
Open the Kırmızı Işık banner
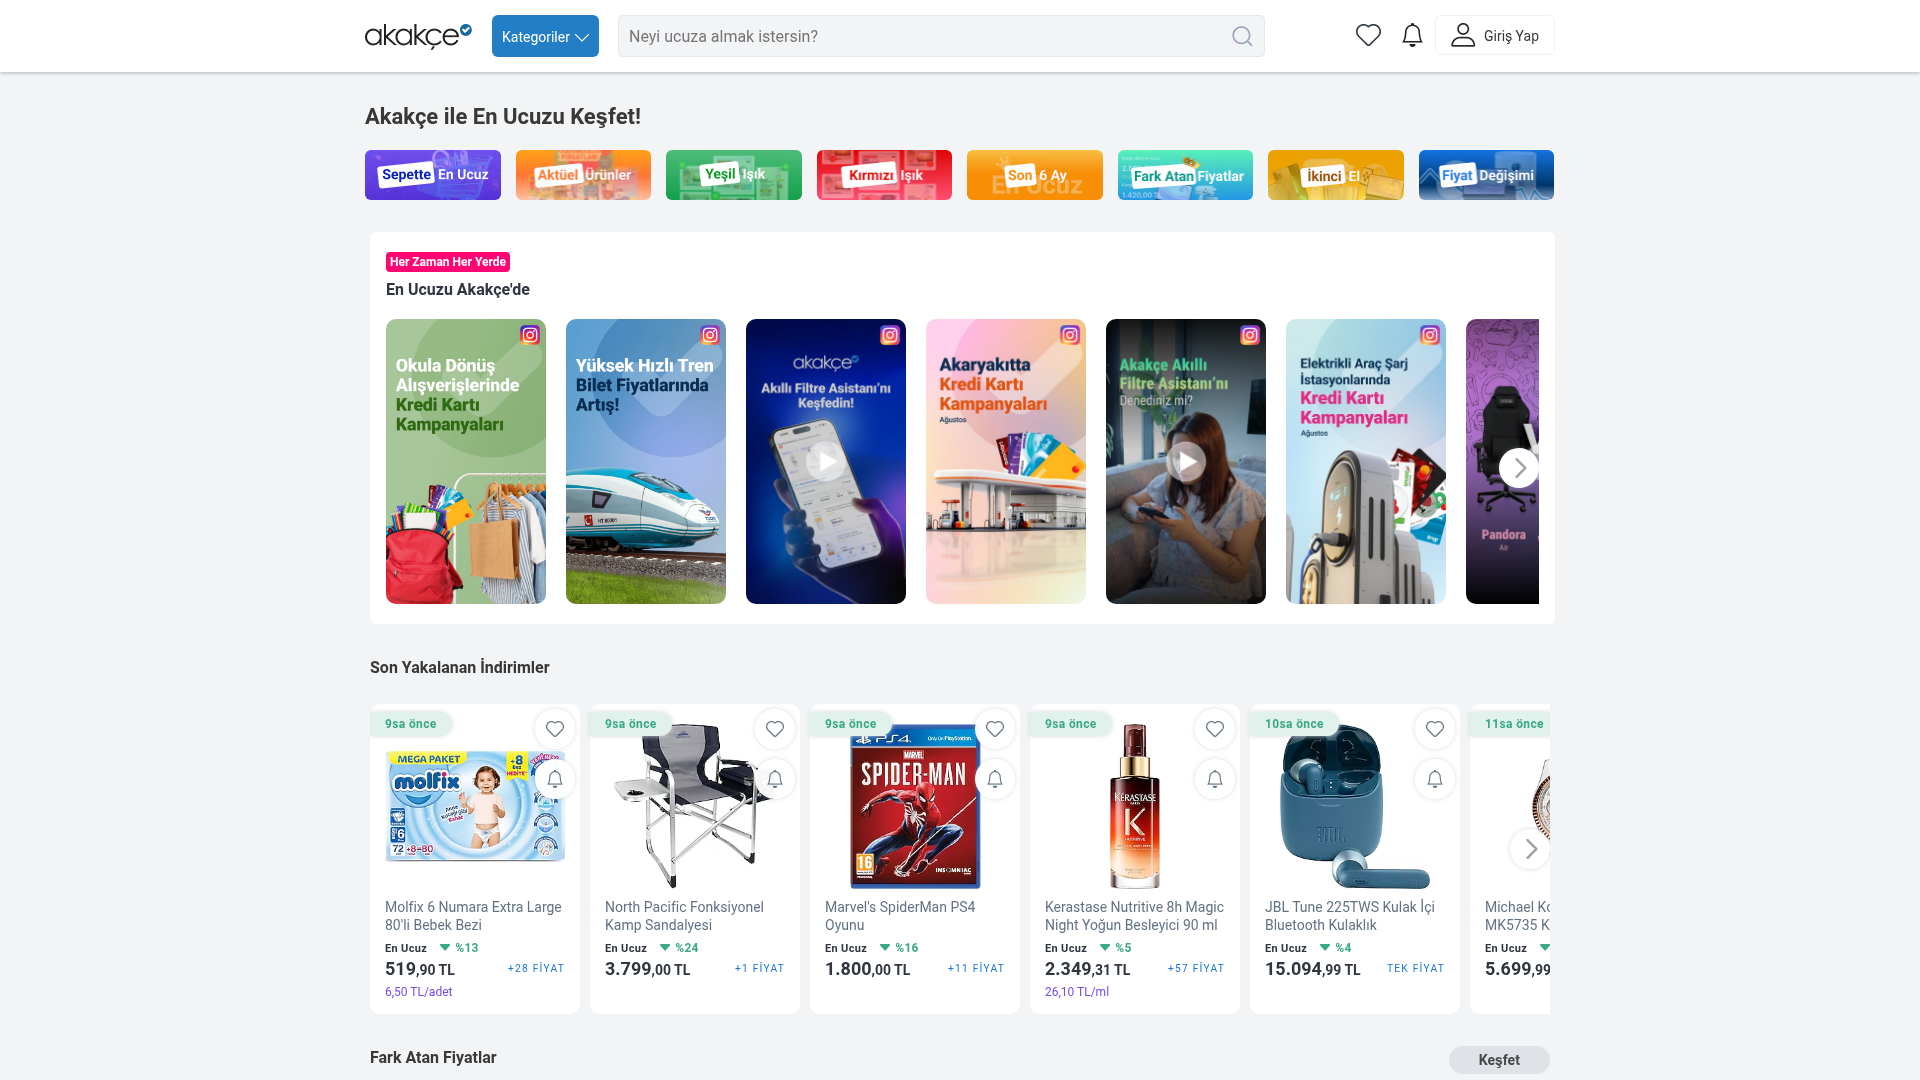pyautogui.click(x=884, y=175)
